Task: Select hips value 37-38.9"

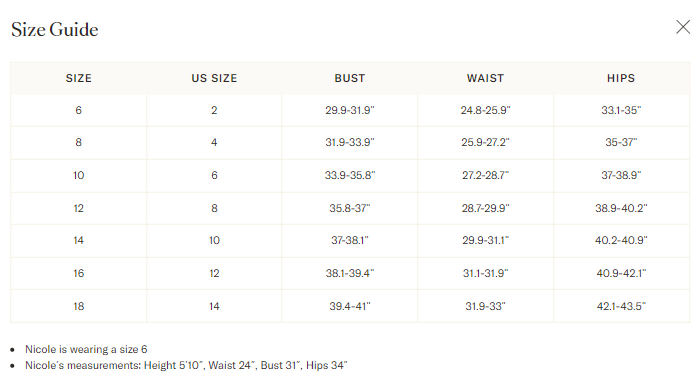Action: pos(621,175)
